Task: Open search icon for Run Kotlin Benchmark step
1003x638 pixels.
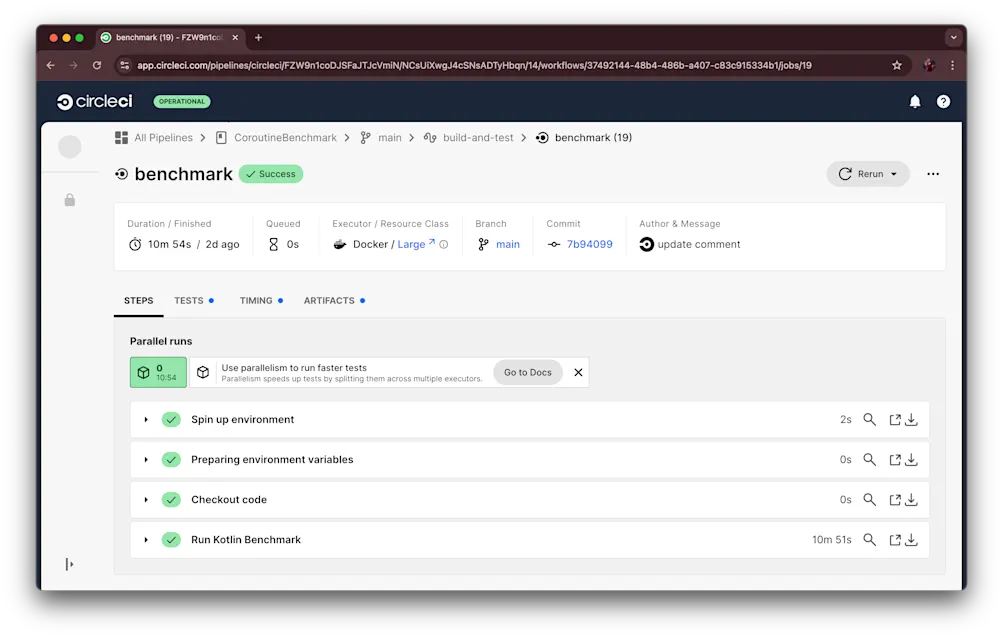Action: pyautogui.click(x=869, y=539)
